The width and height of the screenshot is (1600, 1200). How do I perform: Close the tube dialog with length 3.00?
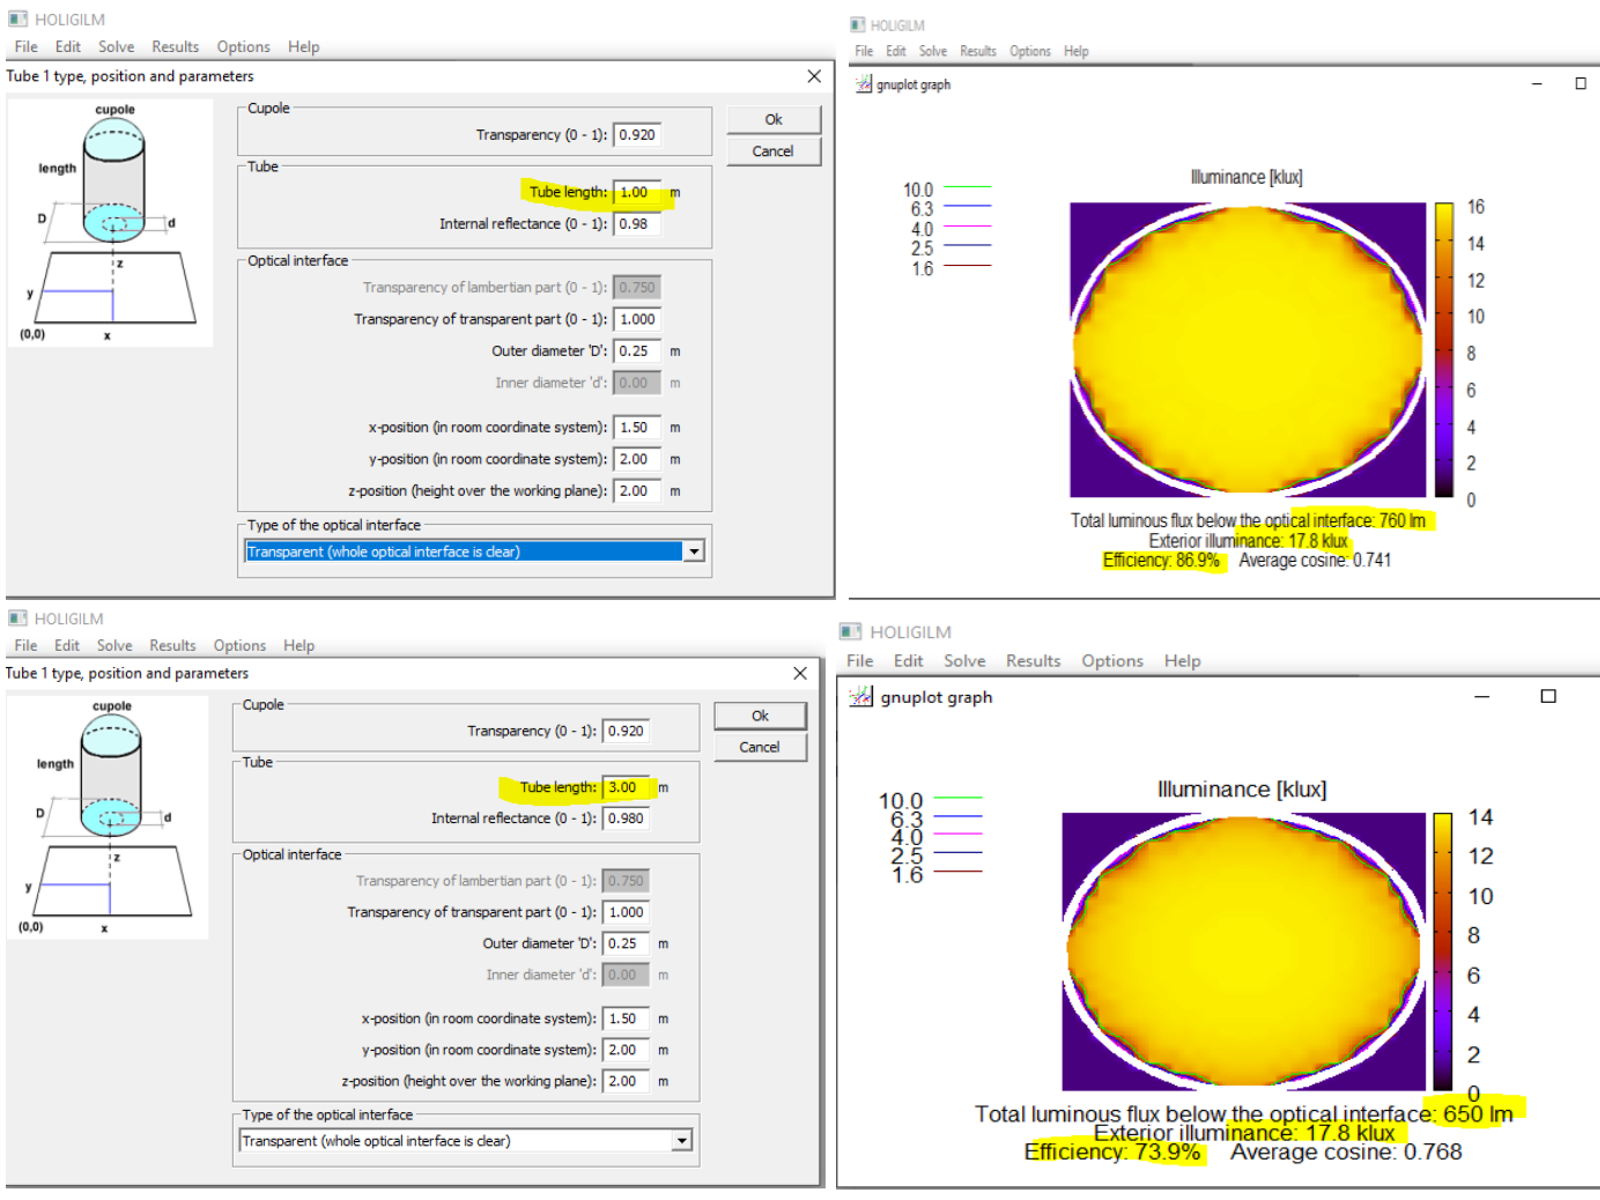point(800,673)
